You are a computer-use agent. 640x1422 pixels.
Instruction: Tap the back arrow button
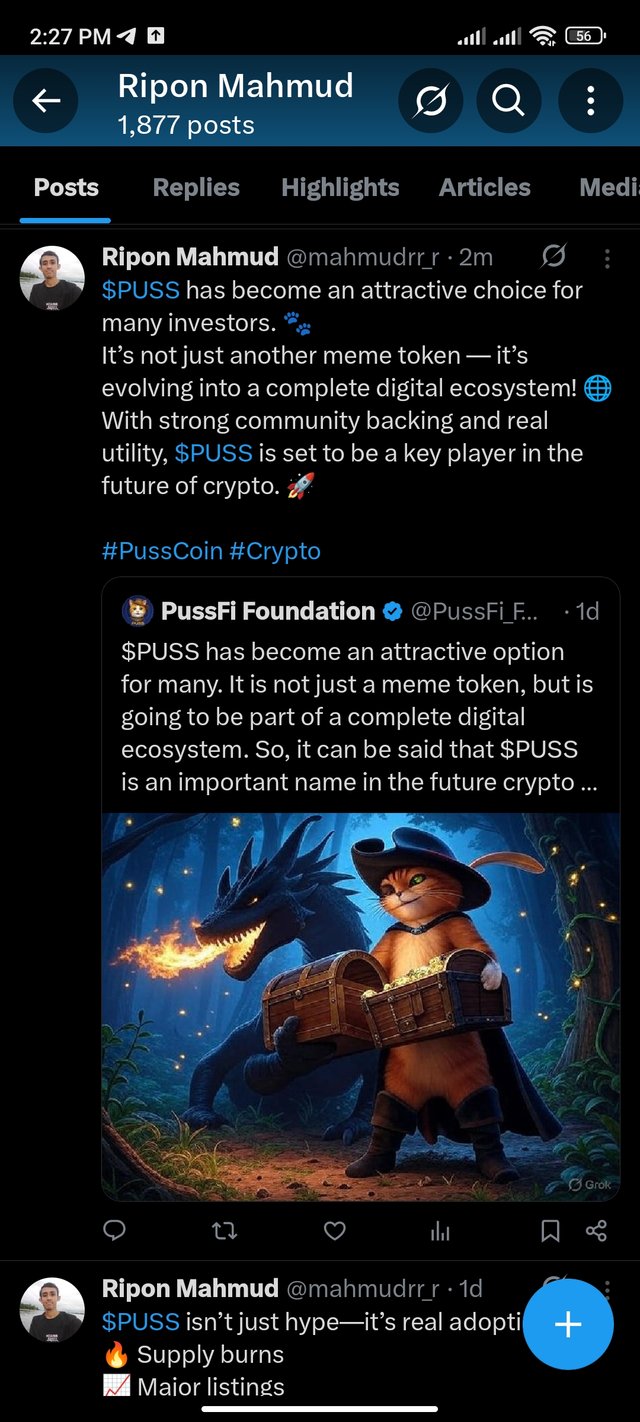tap(46, 100)
